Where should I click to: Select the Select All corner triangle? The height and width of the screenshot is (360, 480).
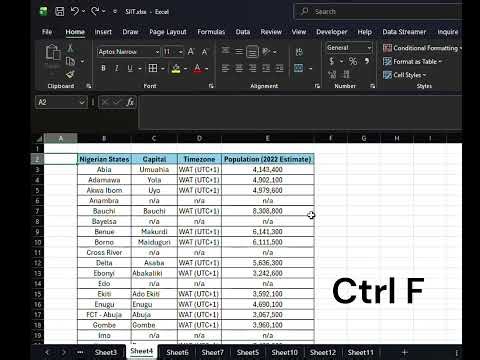(39, 138)
